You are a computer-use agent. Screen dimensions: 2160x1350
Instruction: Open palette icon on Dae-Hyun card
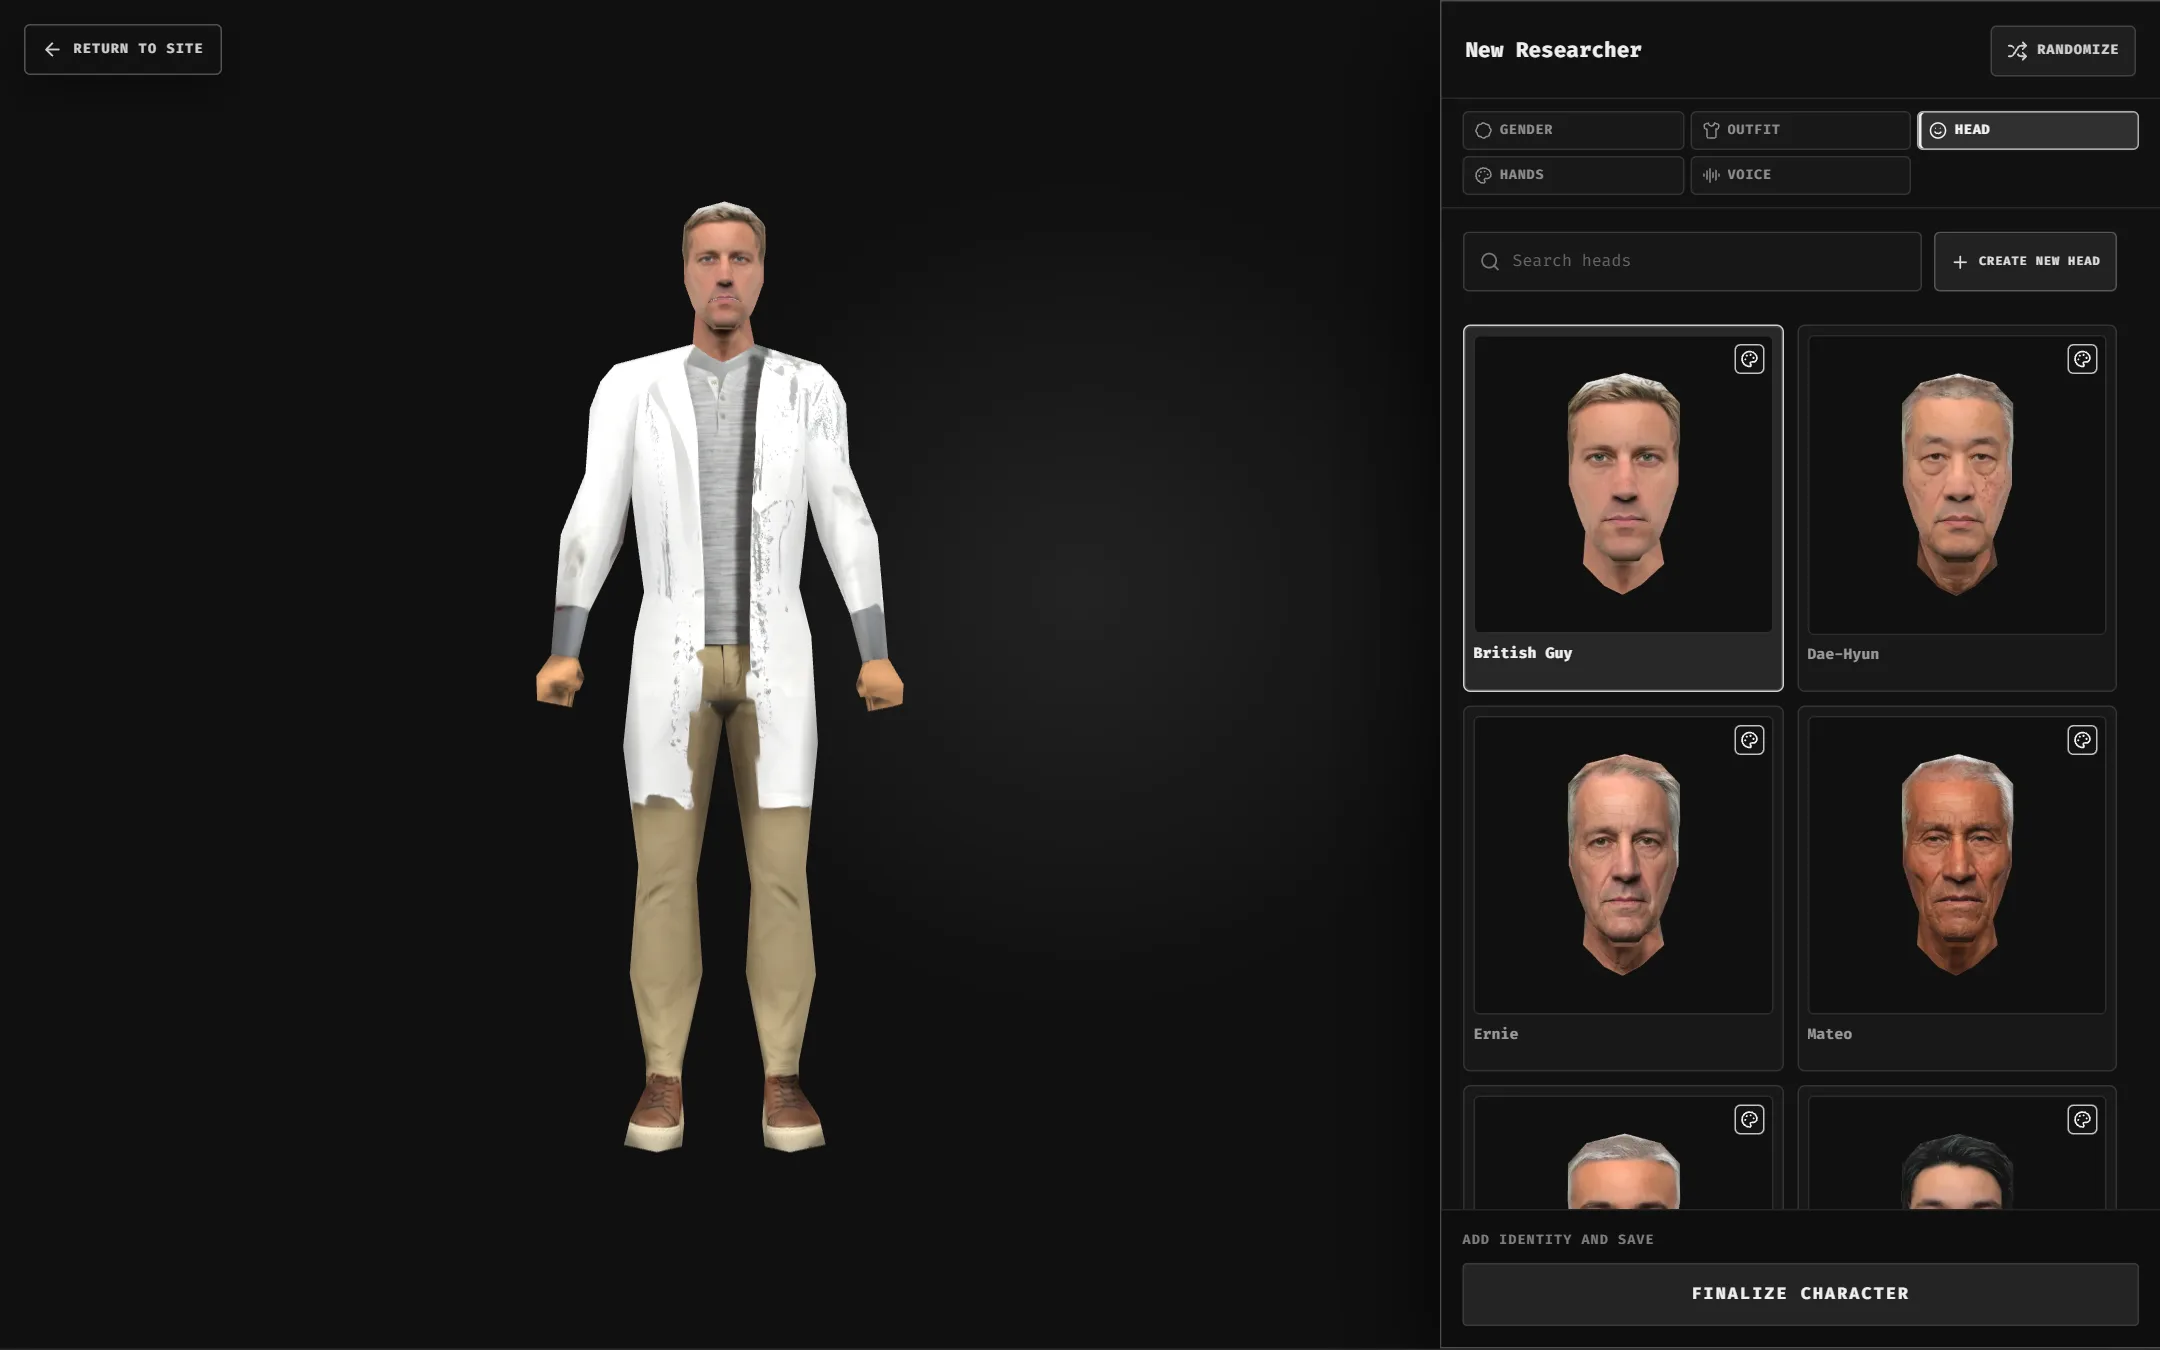pyautogui.click(x=2082, y=359)
